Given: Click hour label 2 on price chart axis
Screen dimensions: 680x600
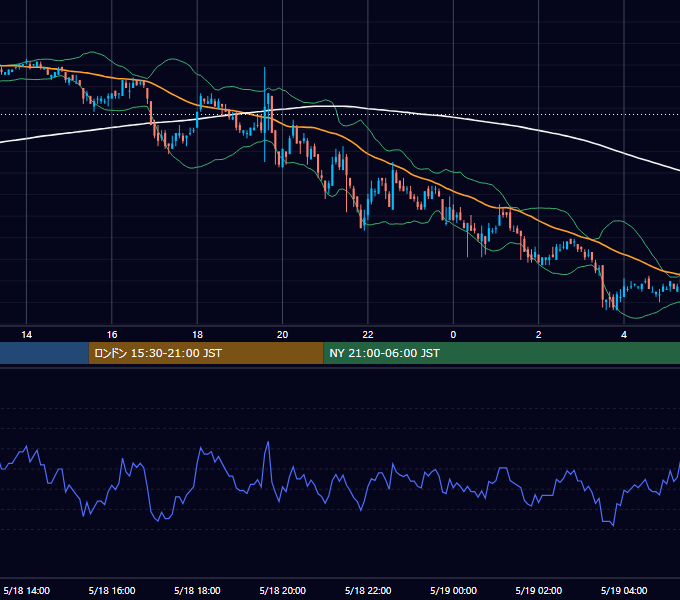Looking at the screenshot, I should pos(539,335).
